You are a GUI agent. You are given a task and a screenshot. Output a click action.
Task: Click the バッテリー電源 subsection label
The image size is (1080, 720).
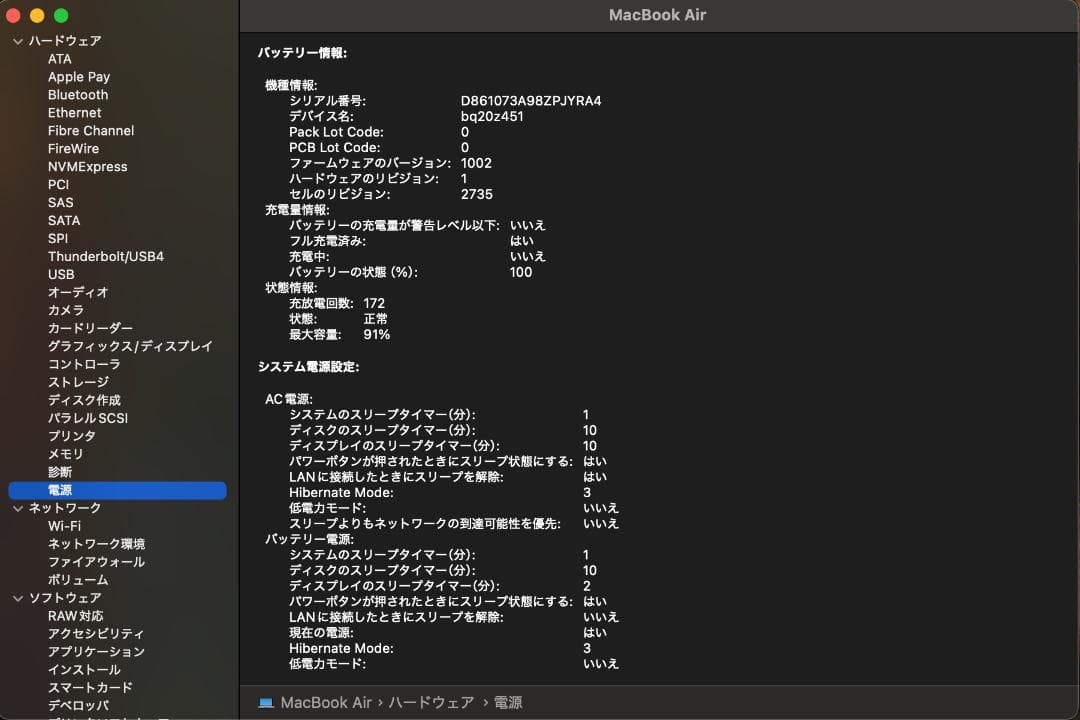(309, 539)
